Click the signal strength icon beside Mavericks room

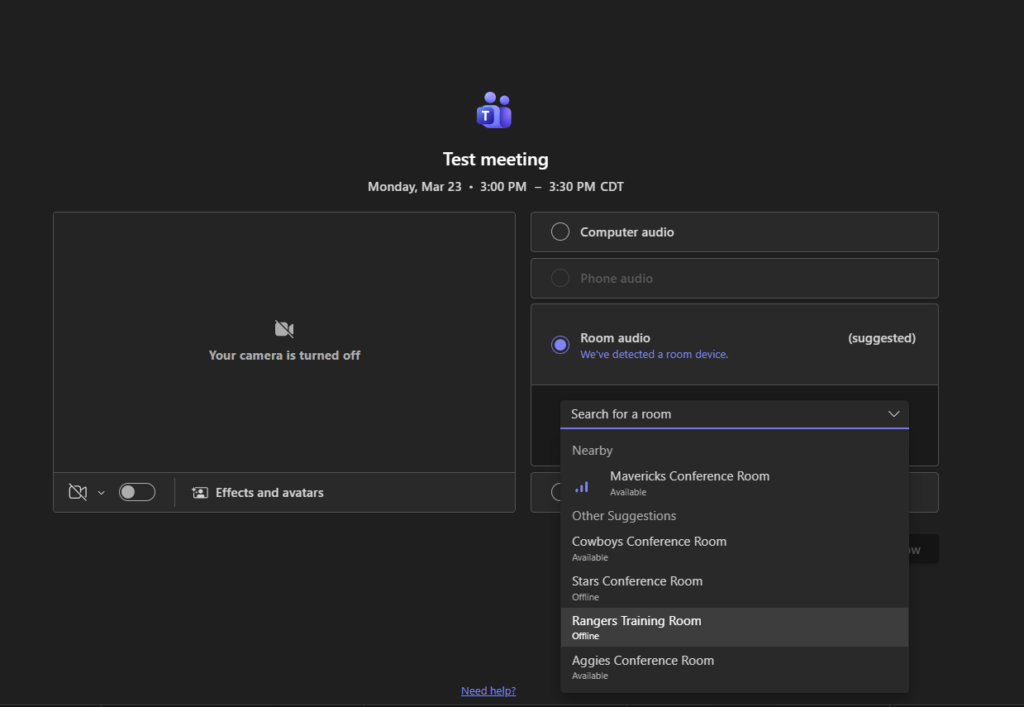(582, 485)
